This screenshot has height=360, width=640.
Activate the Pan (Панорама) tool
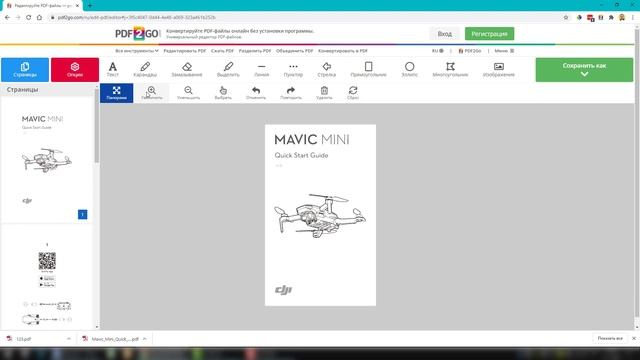point(117,93)
